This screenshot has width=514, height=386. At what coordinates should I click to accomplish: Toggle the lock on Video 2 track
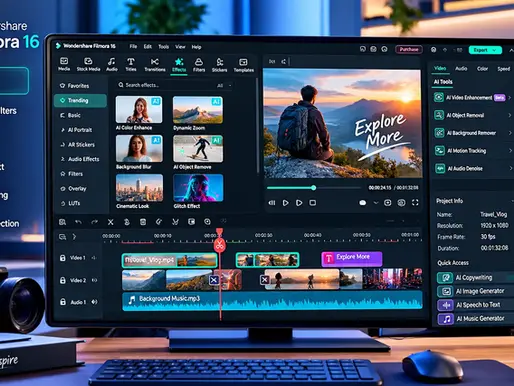(x=62, y=280)
